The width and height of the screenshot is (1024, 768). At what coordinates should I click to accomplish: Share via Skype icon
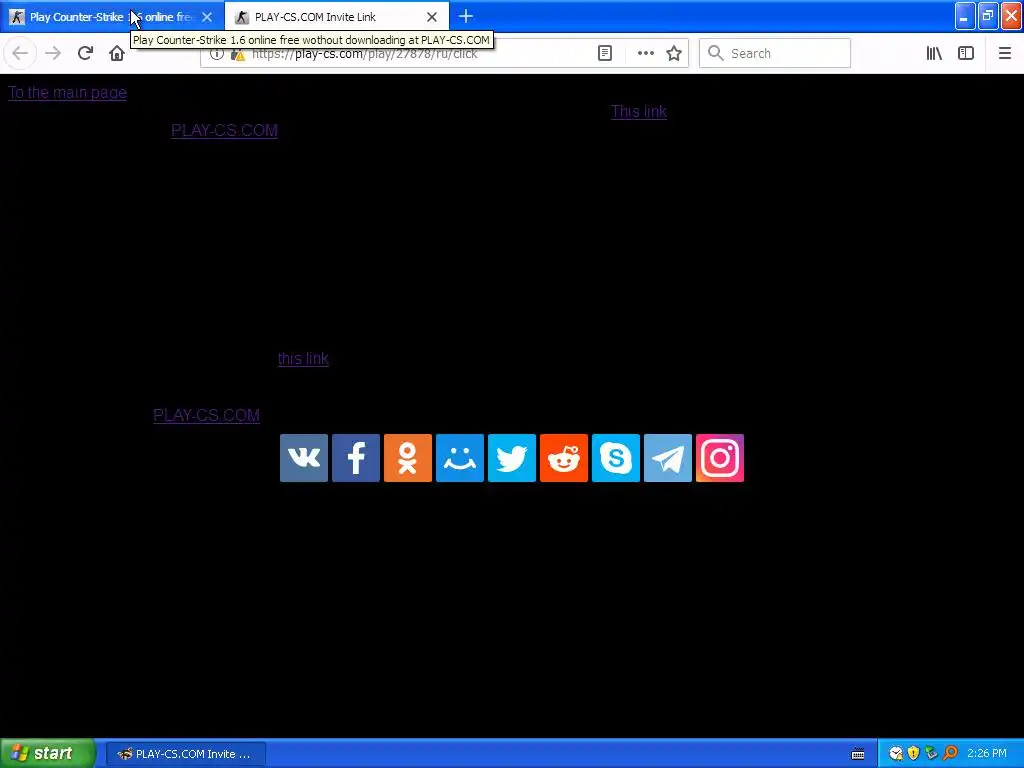pos(616,458)
